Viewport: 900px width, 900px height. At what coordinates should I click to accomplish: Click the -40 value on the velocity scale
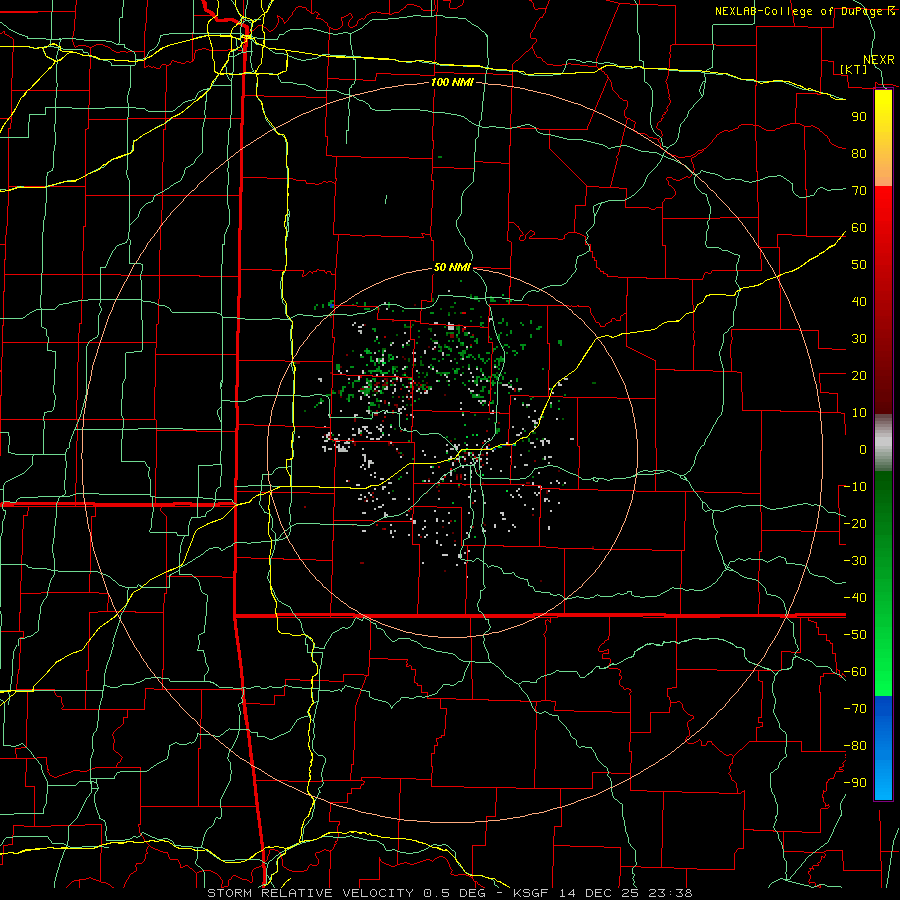(855, 598)
